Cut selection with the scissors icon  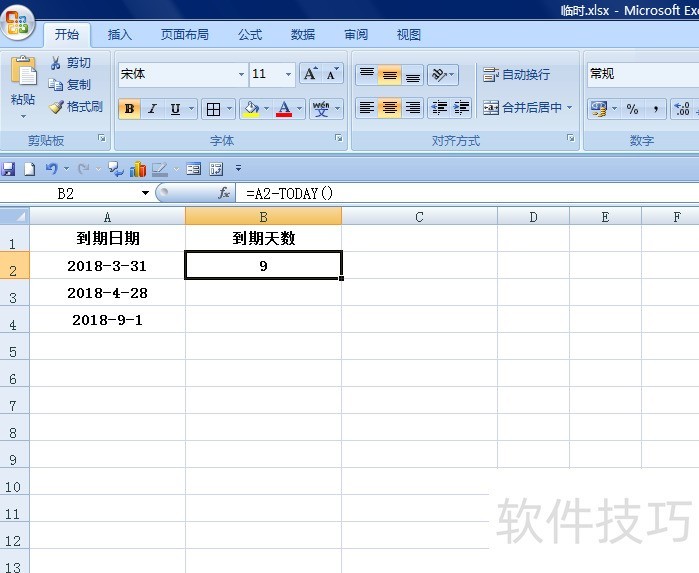click(x=55, y=63)
